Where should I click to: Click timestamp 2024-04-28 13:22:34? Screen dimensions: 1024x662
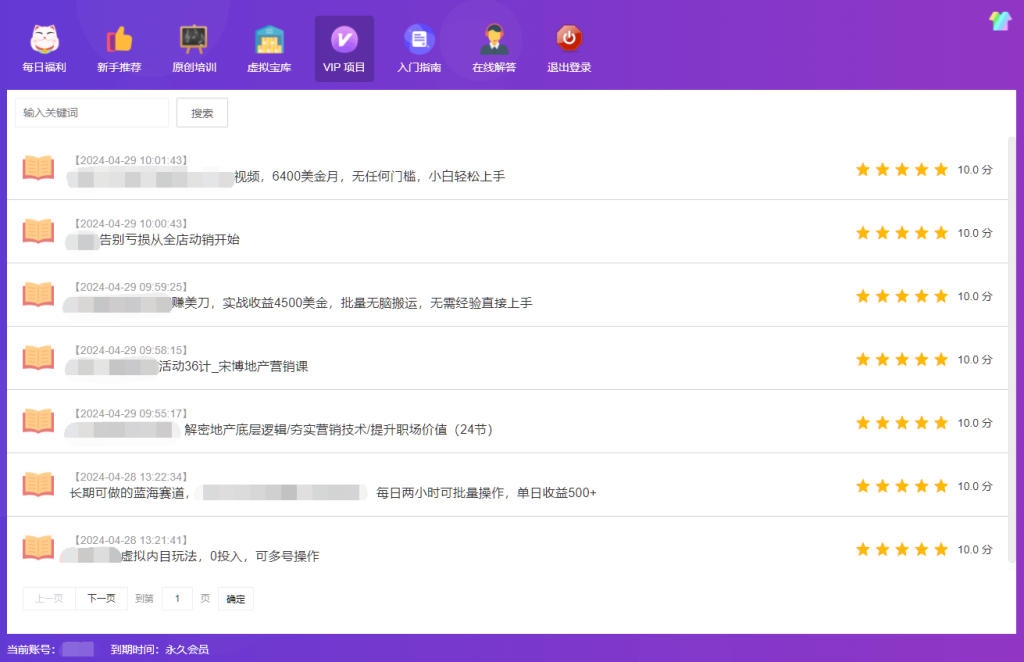click(x=131, y=477)
